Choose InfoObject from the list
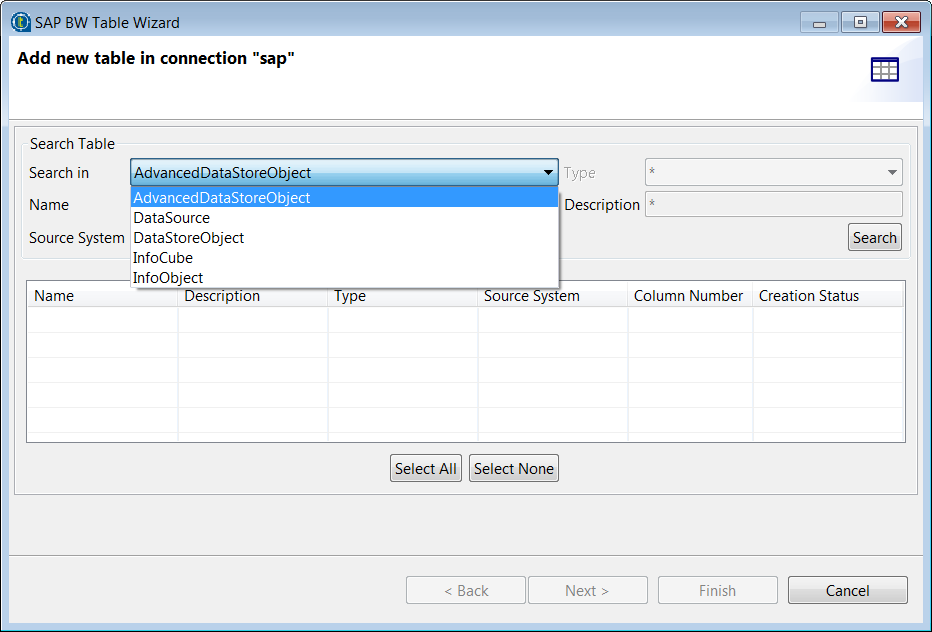The image size is (932, 632). 168,278
